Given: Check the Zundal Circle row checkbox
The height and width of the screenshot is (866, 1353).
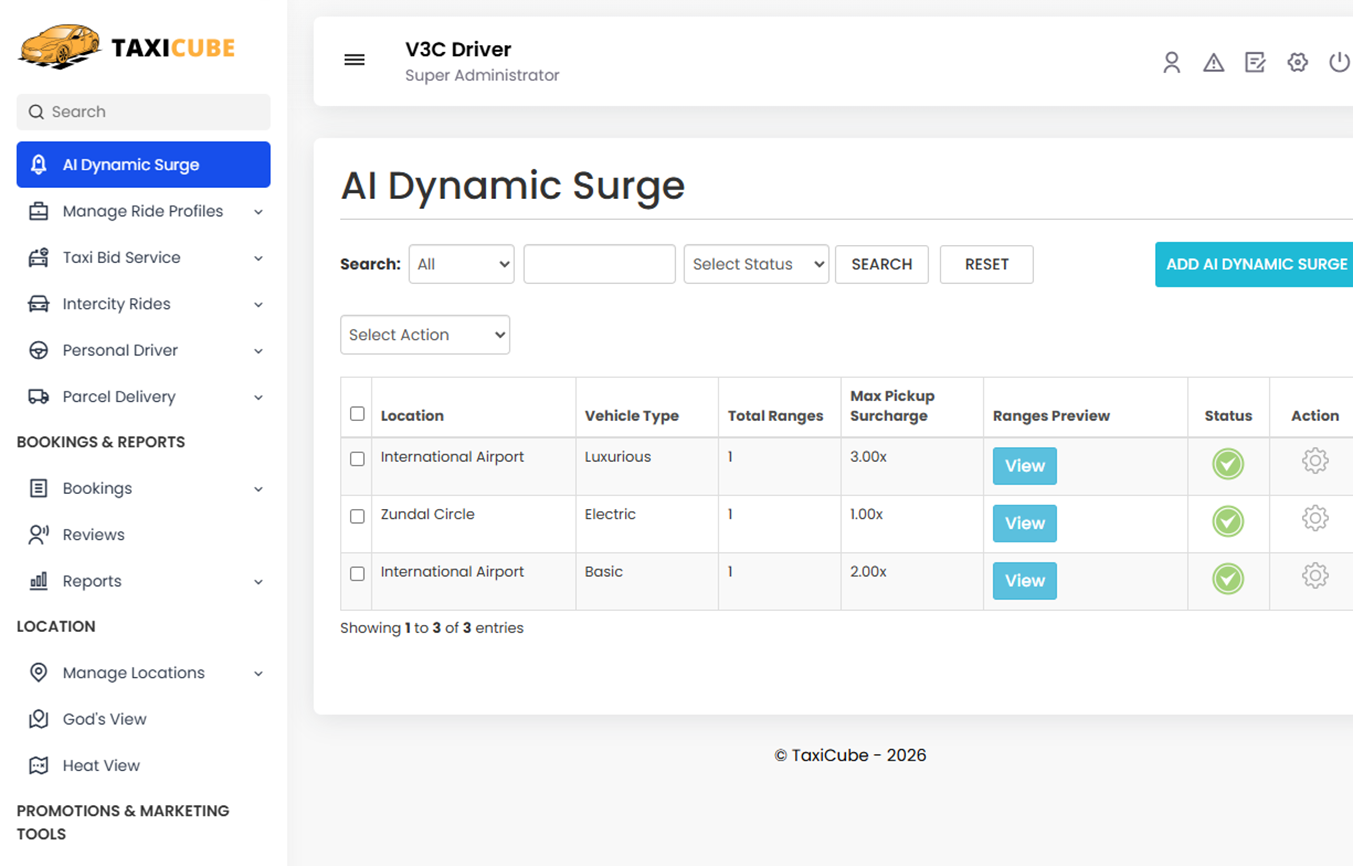Looking at the screenshot, I should point(357,516).
